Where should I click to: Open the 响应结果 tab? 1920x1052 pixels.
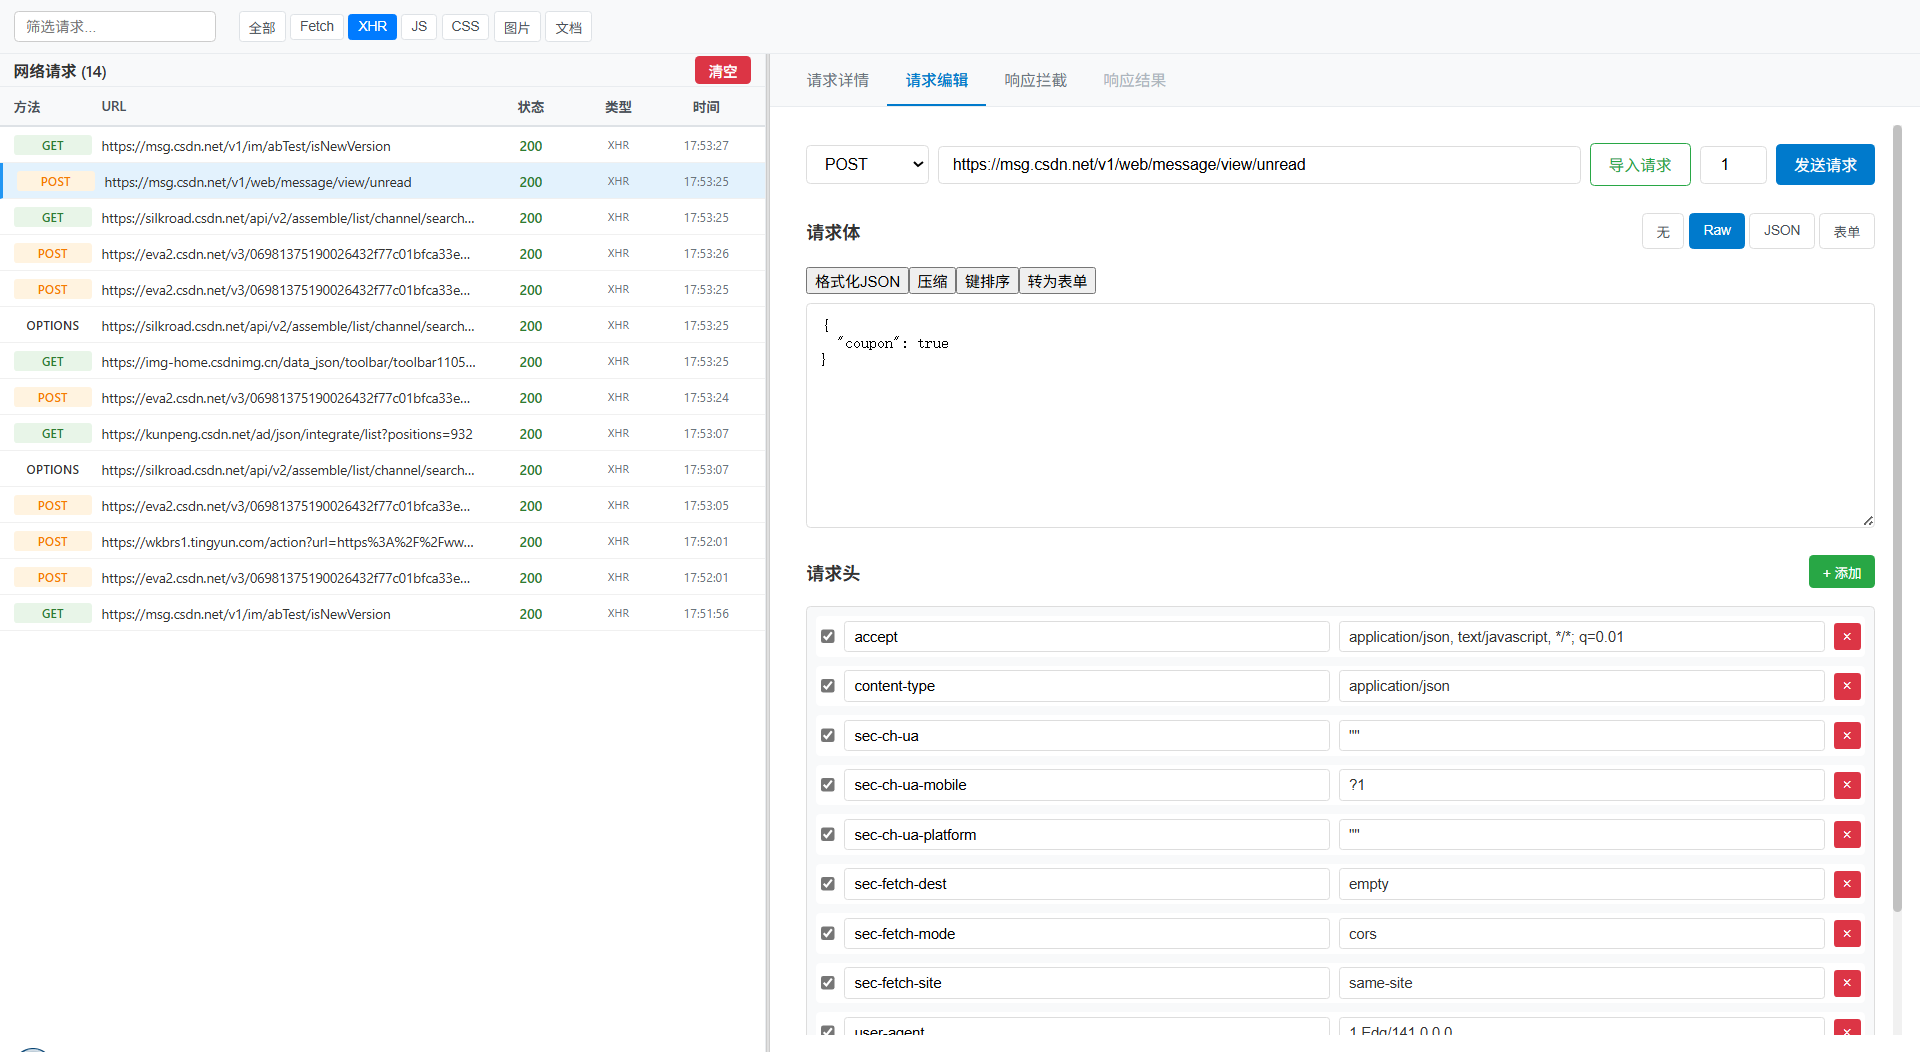(1135, 80)
